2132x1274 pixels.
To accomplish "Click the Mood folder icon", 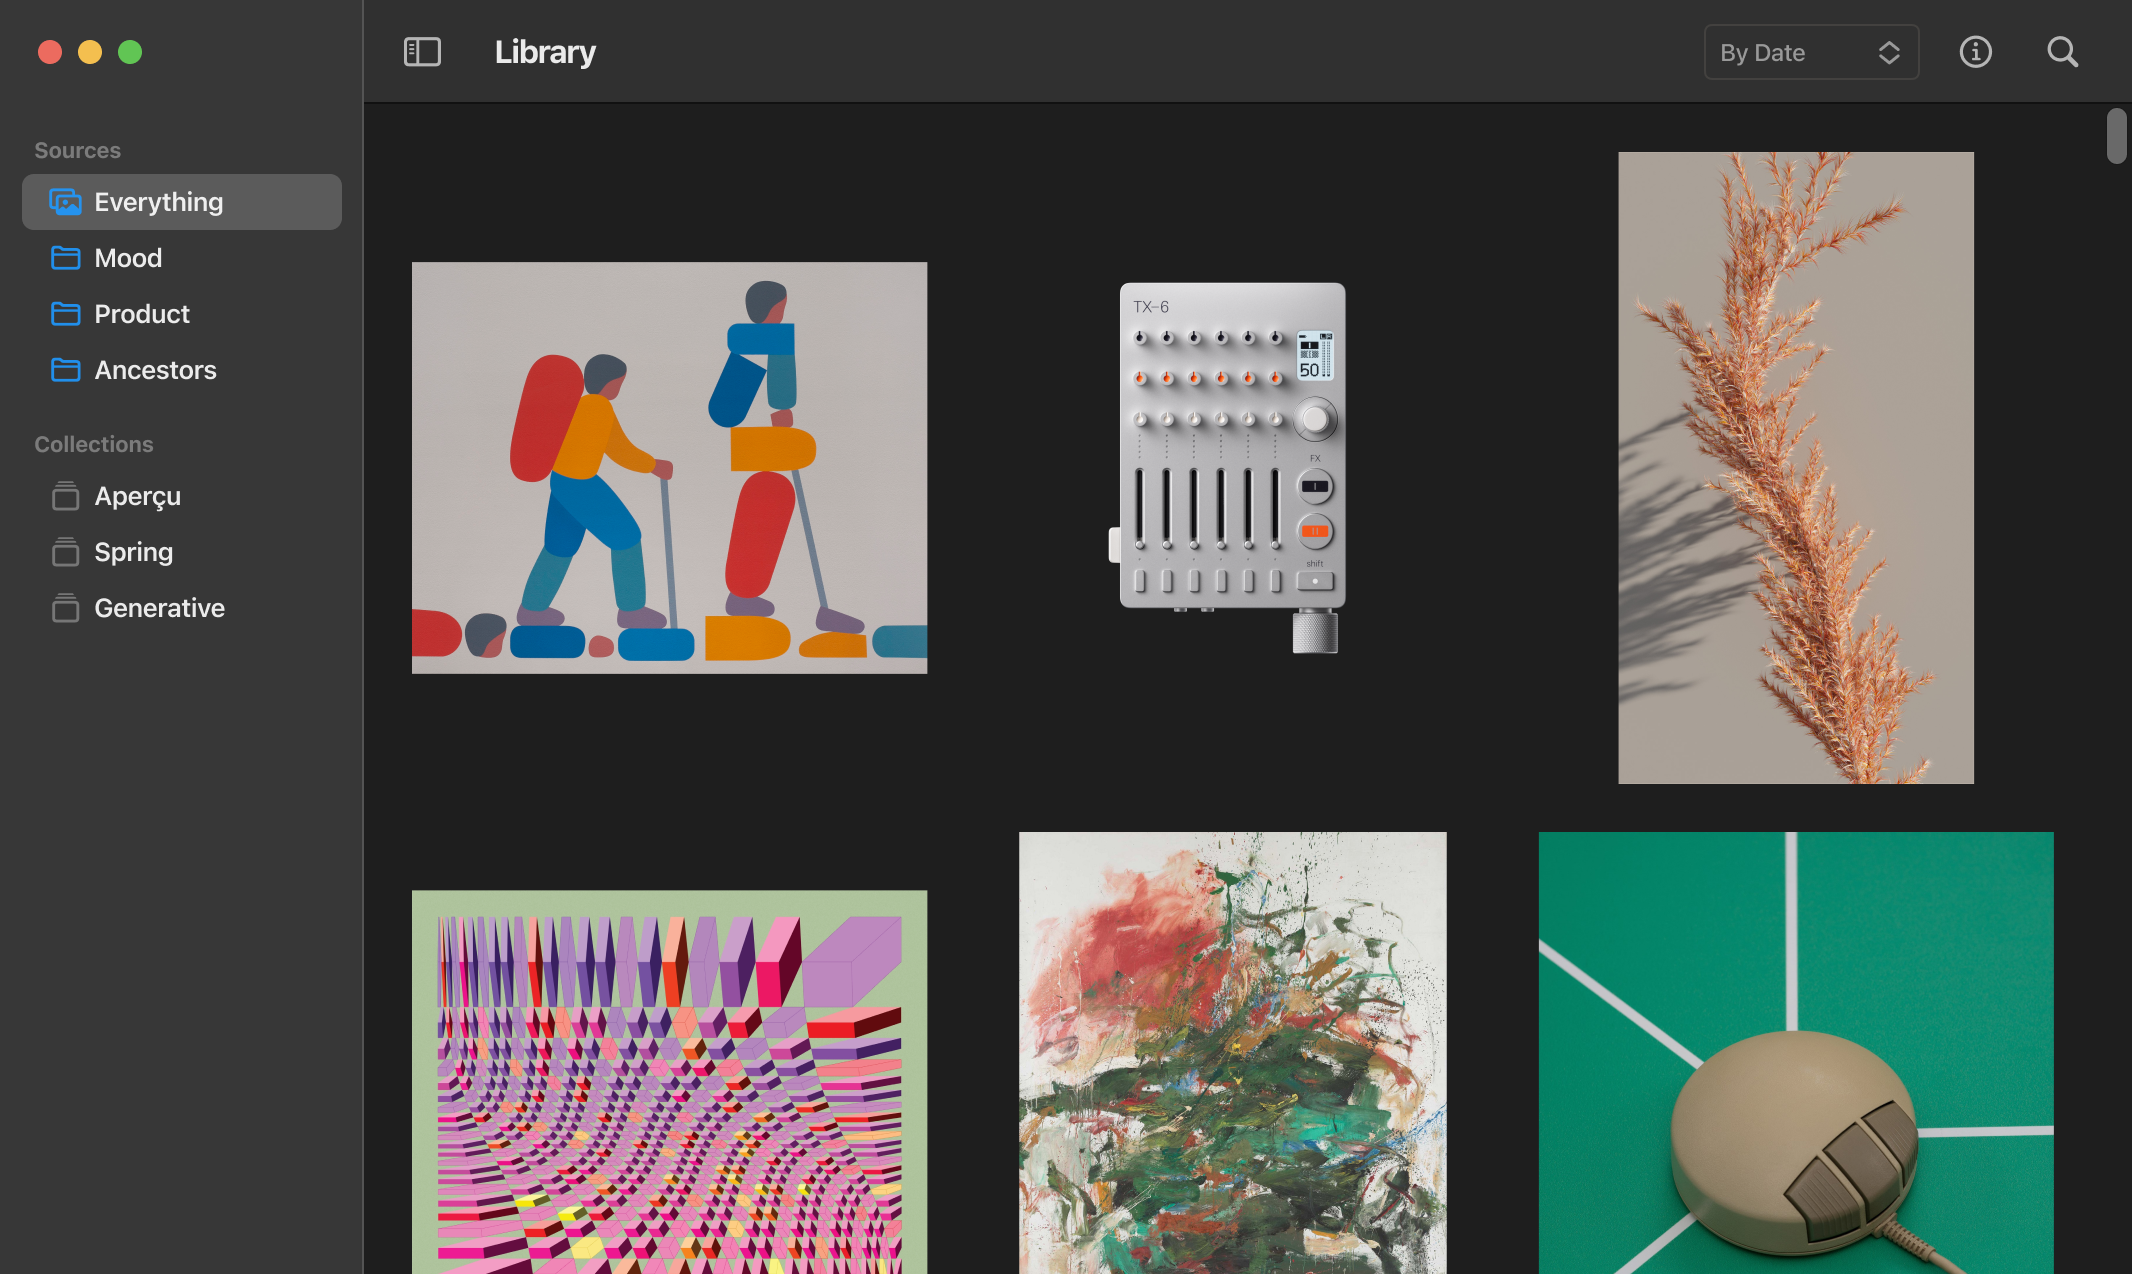I will point(65,258).
